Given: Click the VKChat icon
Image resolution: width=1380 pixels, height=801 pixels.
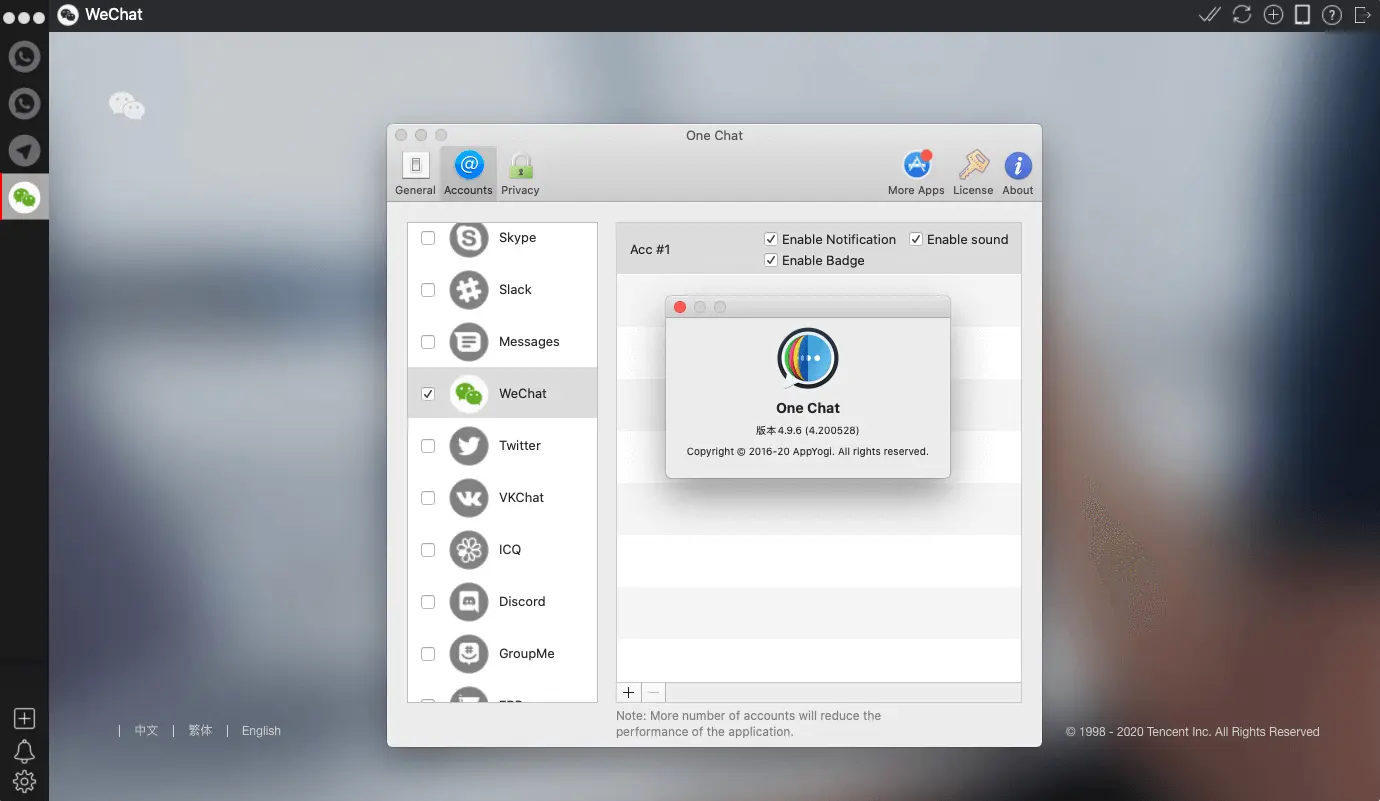Looking at the screenshot, I should click(468, 498).
